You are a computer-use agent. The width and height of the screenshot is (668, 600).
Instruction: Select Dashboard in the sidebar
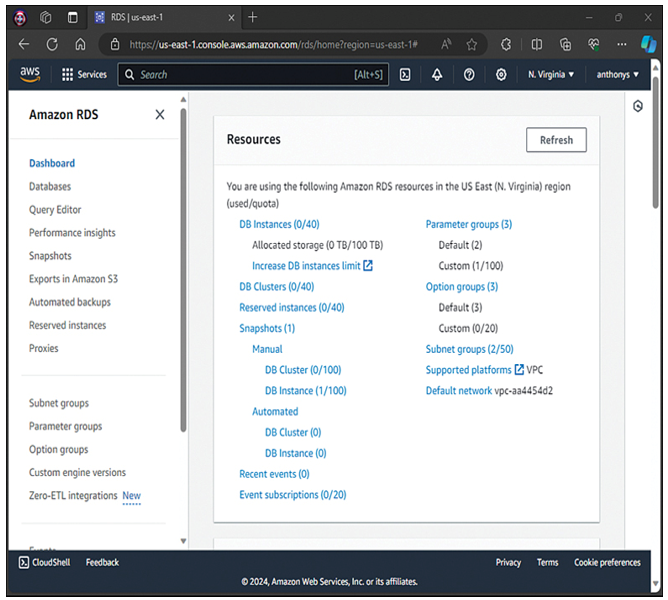pyautogui.click(x=52, y=163)
